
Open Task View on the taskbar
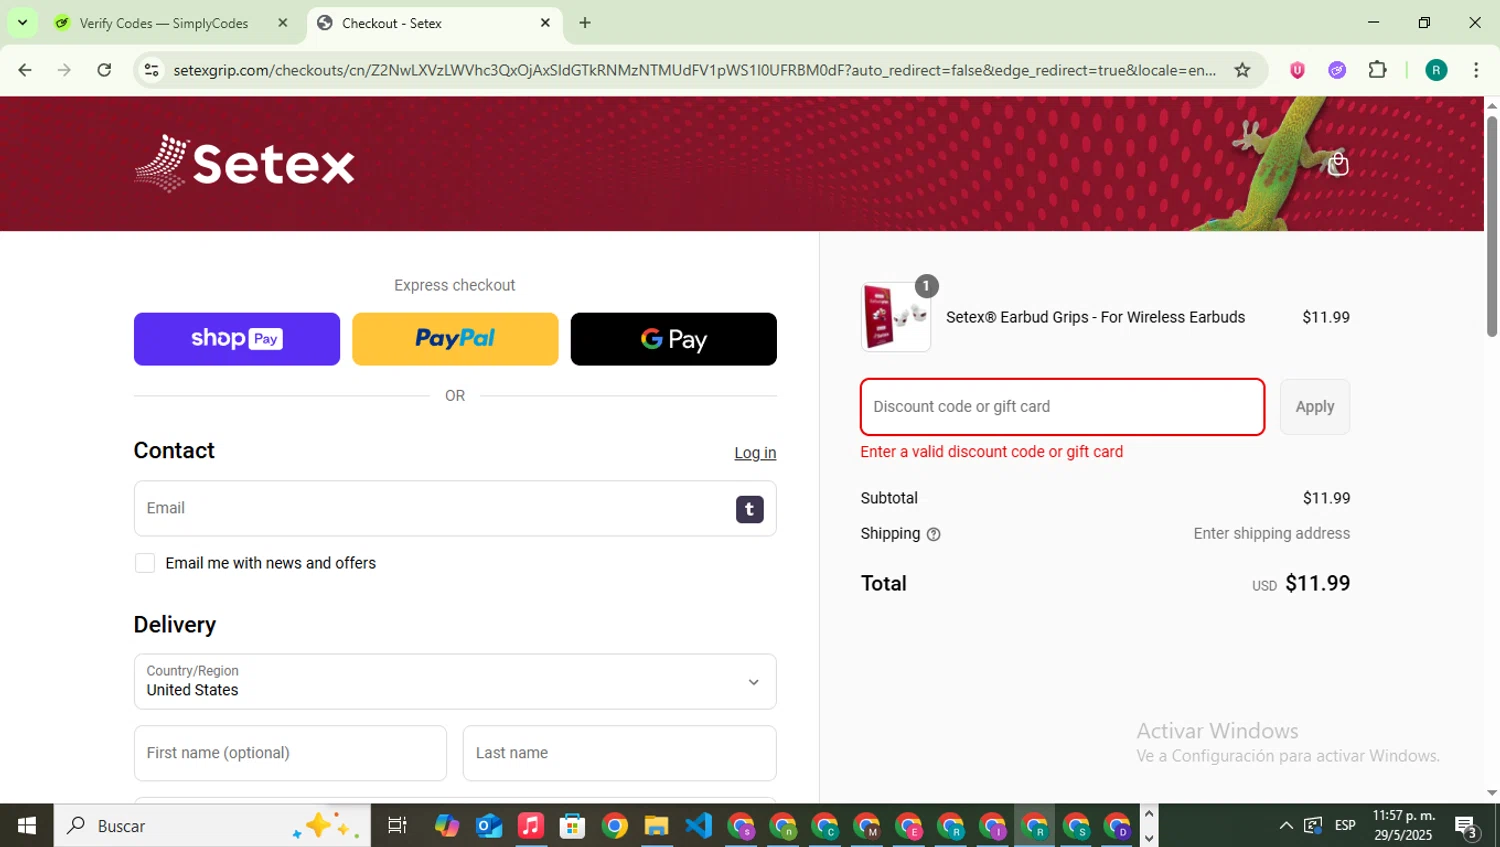[x=397, y=826]
